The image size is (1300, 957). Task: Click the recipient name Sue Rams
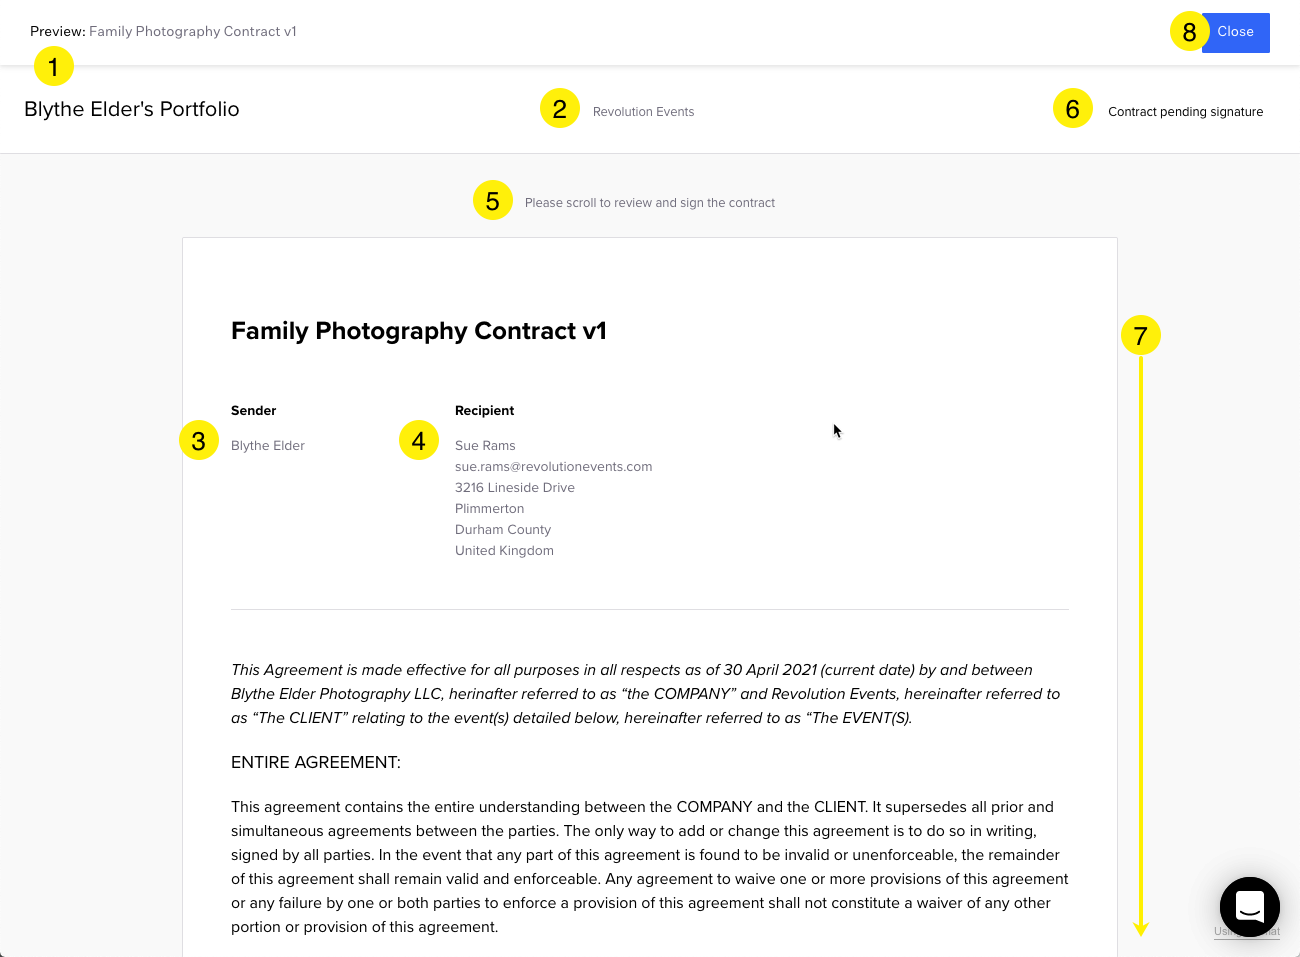point(485,446)
